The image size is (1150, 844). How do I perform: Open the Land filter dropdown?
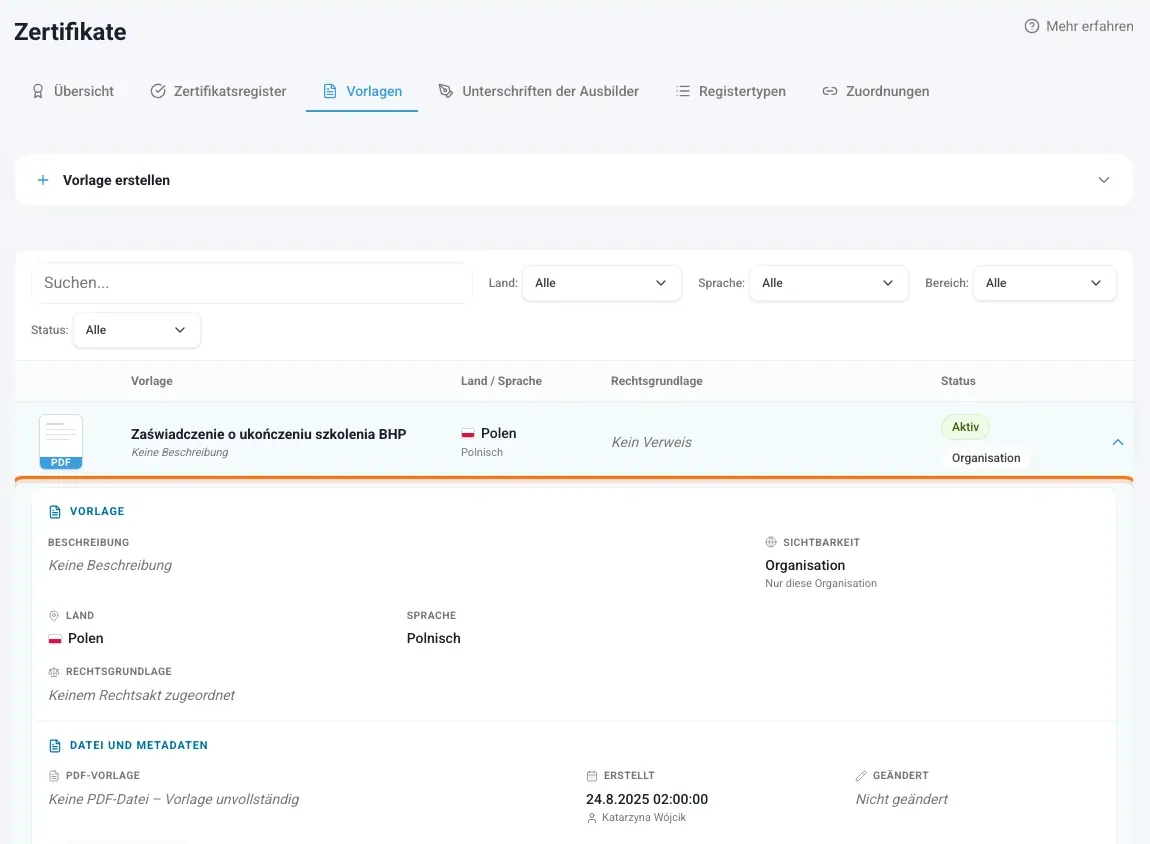click(601, 283)
